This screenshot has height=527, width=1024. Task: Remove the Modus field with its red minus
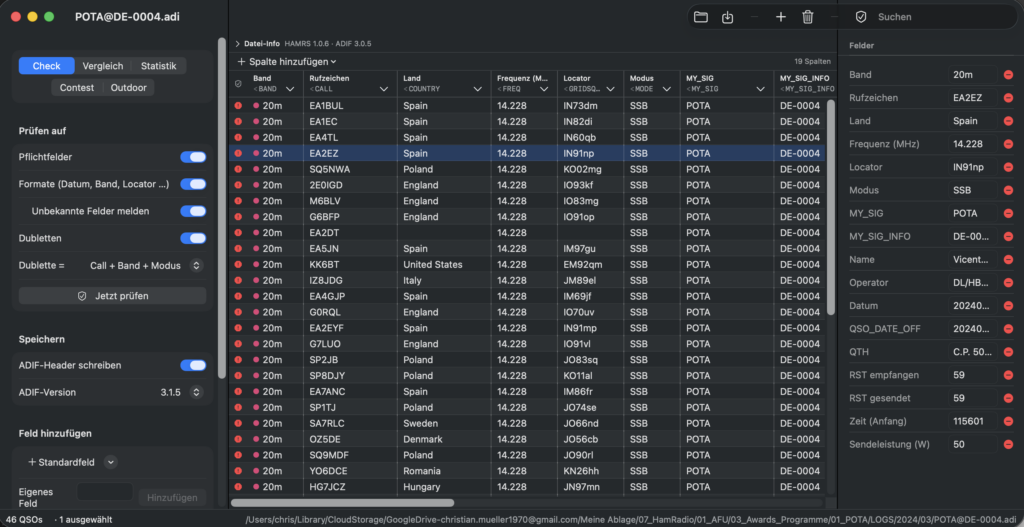(x=1008, y=190)
